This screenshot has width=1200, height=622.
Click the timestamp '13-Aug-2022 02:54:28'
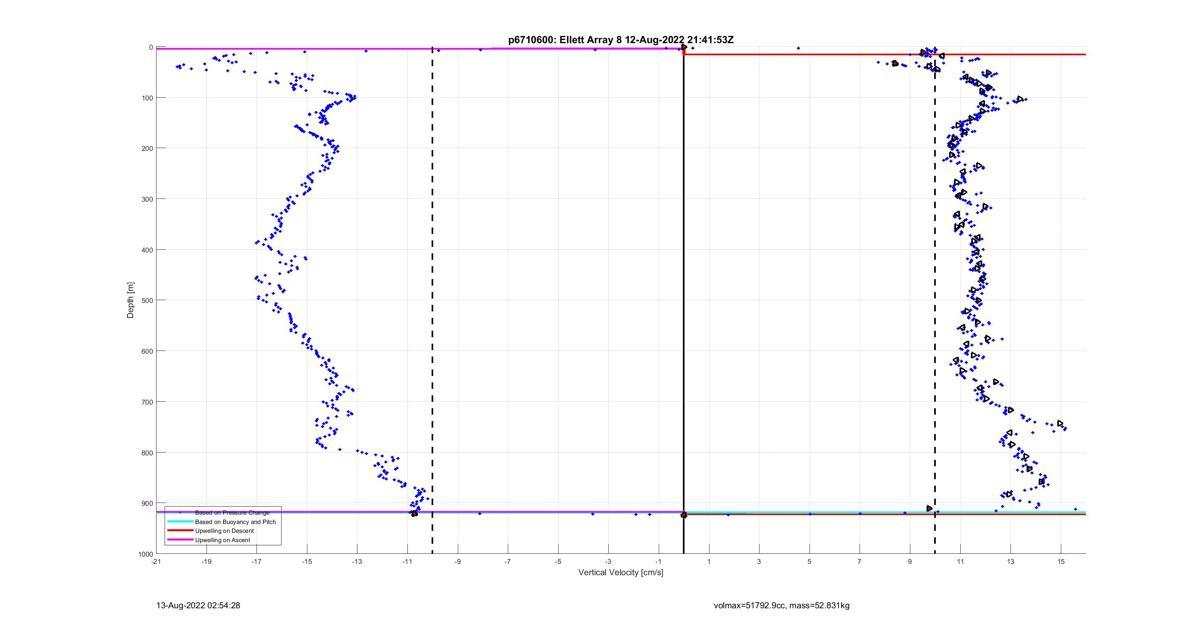[198, 605]
